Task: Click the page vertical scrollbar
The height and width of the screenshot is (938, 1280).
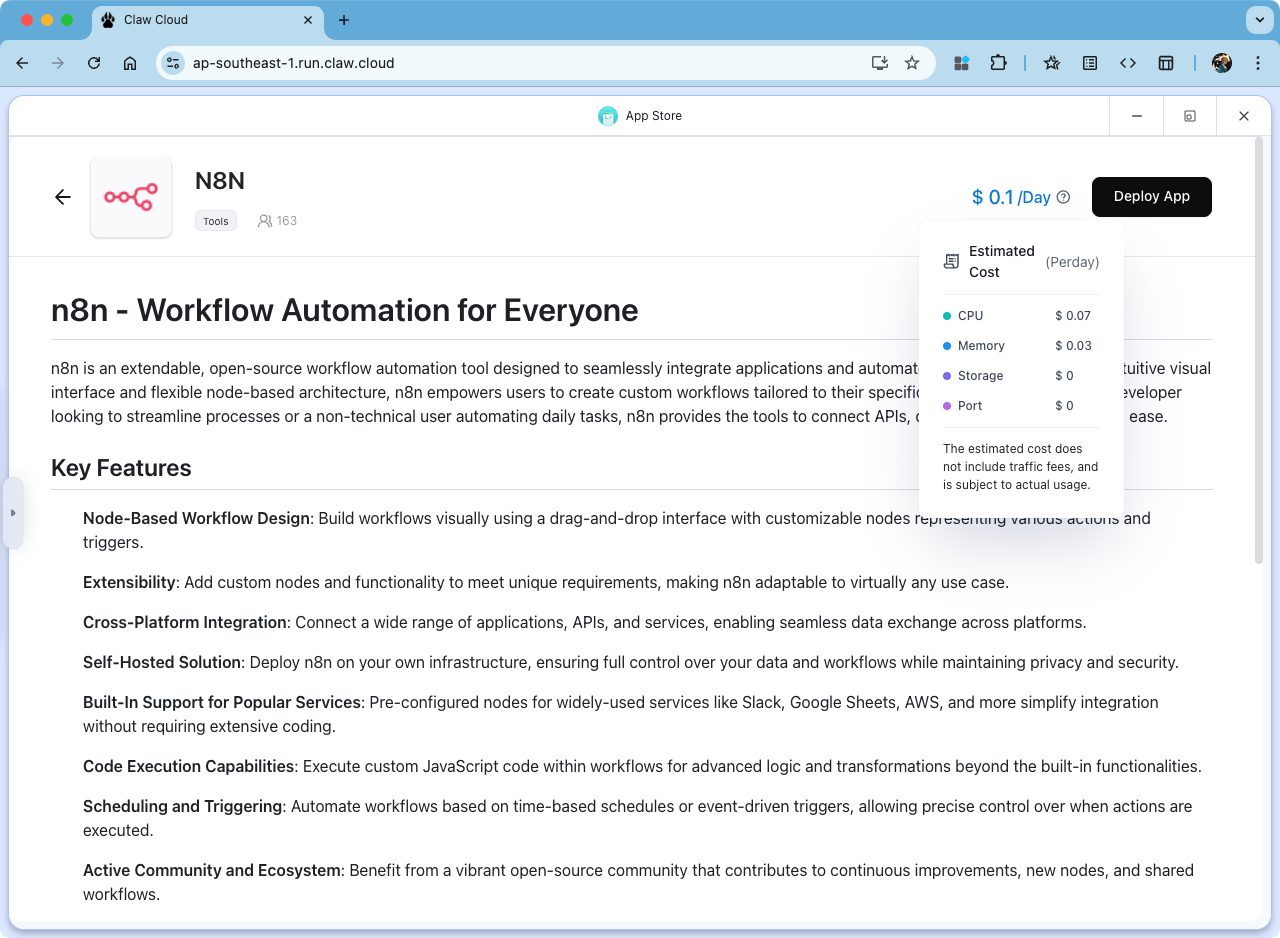Action: point(1258,350)
